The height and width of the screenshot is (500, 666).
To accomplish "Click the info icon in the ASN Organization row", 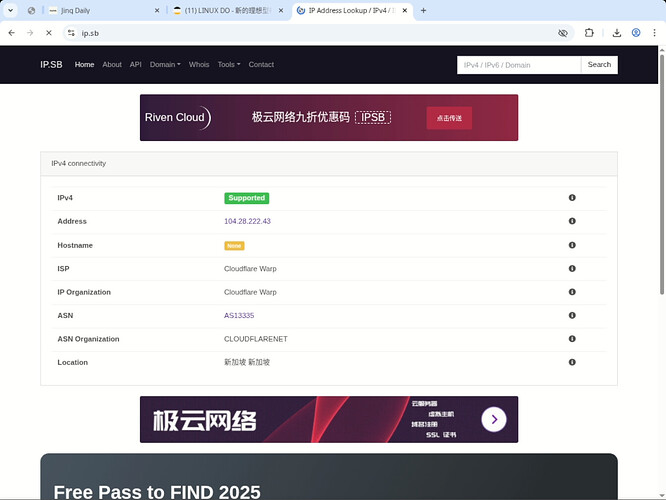I will coord(572,339).
